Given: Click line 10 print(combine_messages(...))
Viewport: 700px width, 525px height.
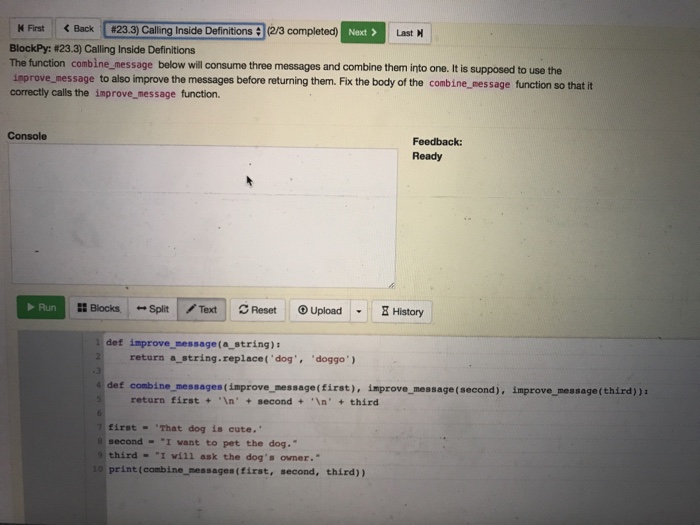Looking at the screenshot, I should point(237,471).
